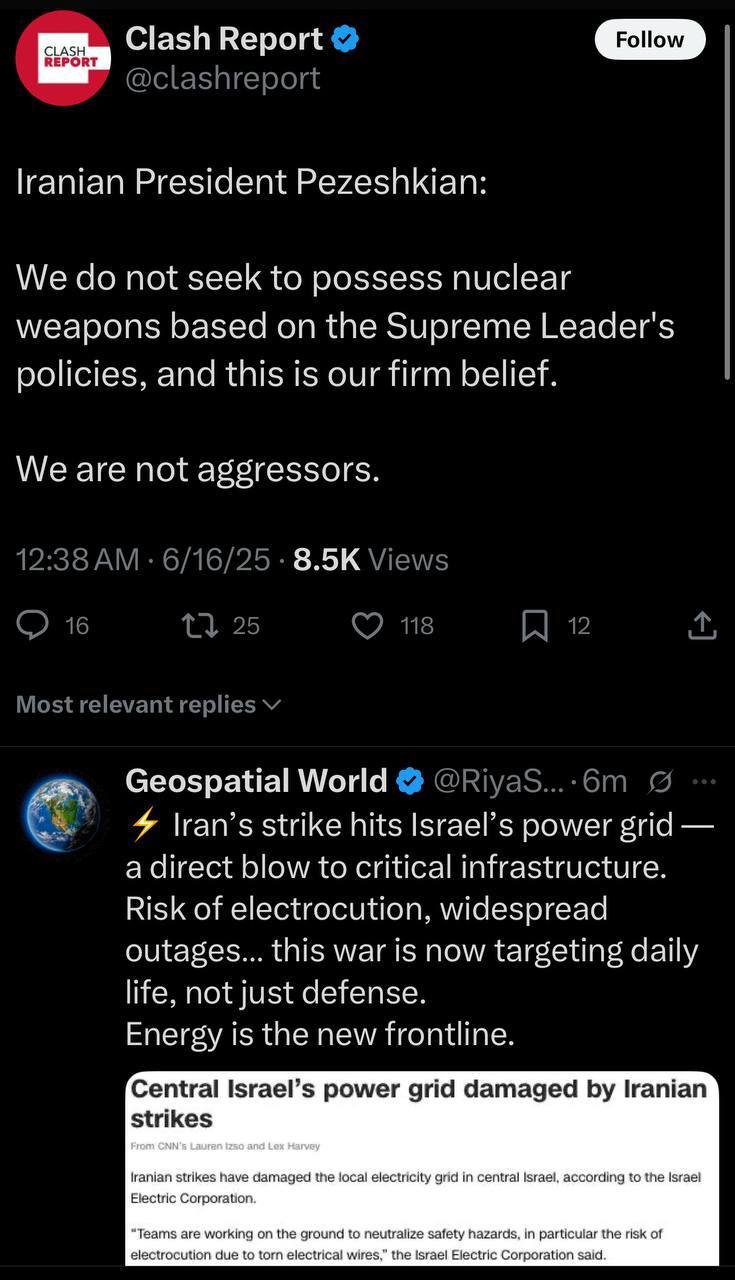
Task: Open the Geospatial World display name
Action: (256, 781)
